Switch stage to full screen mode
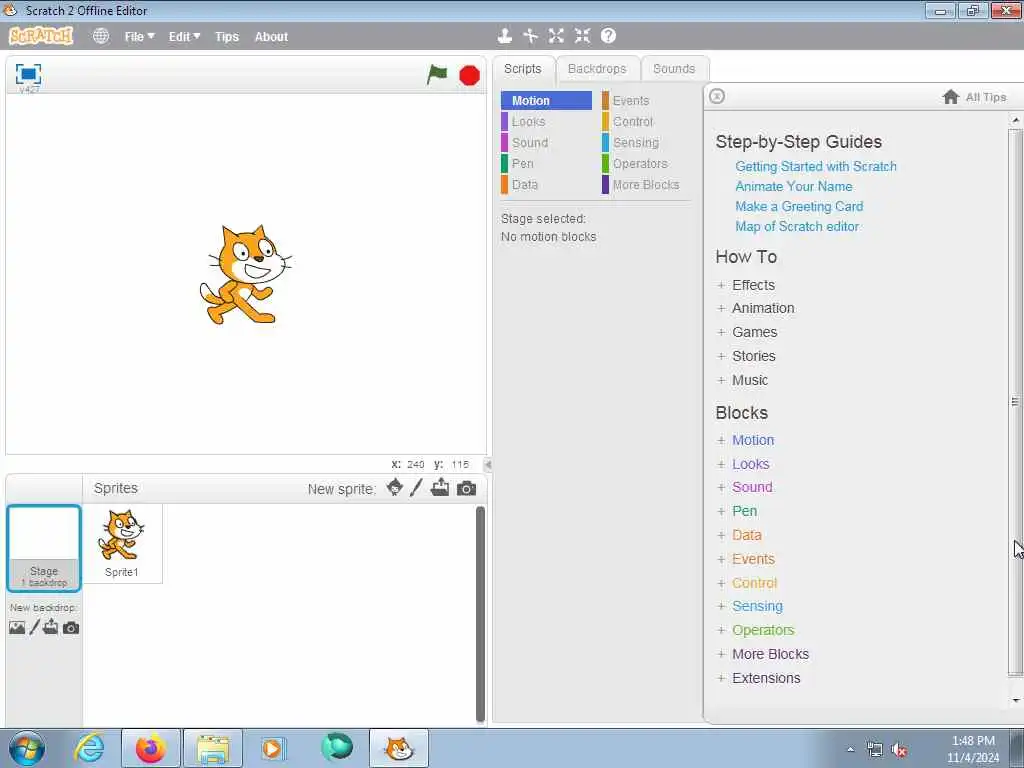The width and height of the screenshot is (1024, 768). click(28, 74)
